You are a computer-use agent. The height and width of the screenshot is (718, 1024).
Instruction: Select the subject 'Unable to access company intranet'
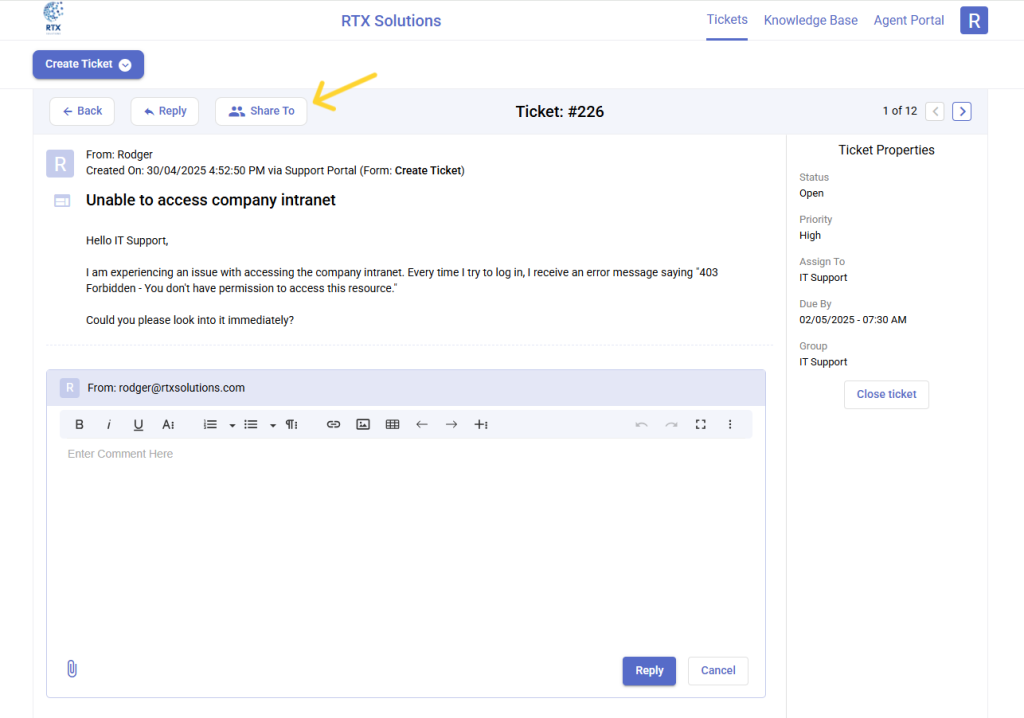[x=210, y=200]
